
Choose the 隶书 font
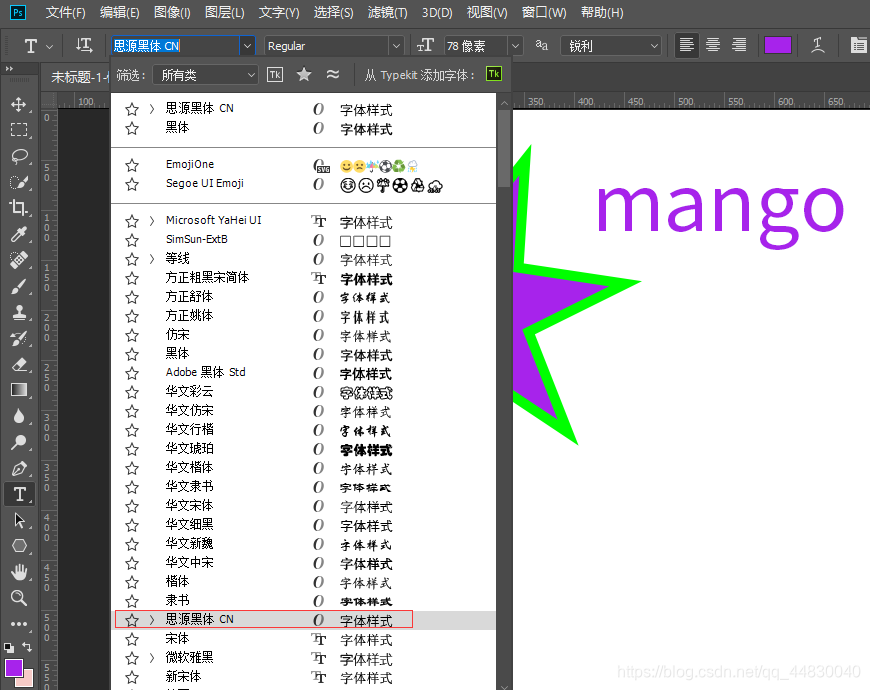[x=304, y=601]
